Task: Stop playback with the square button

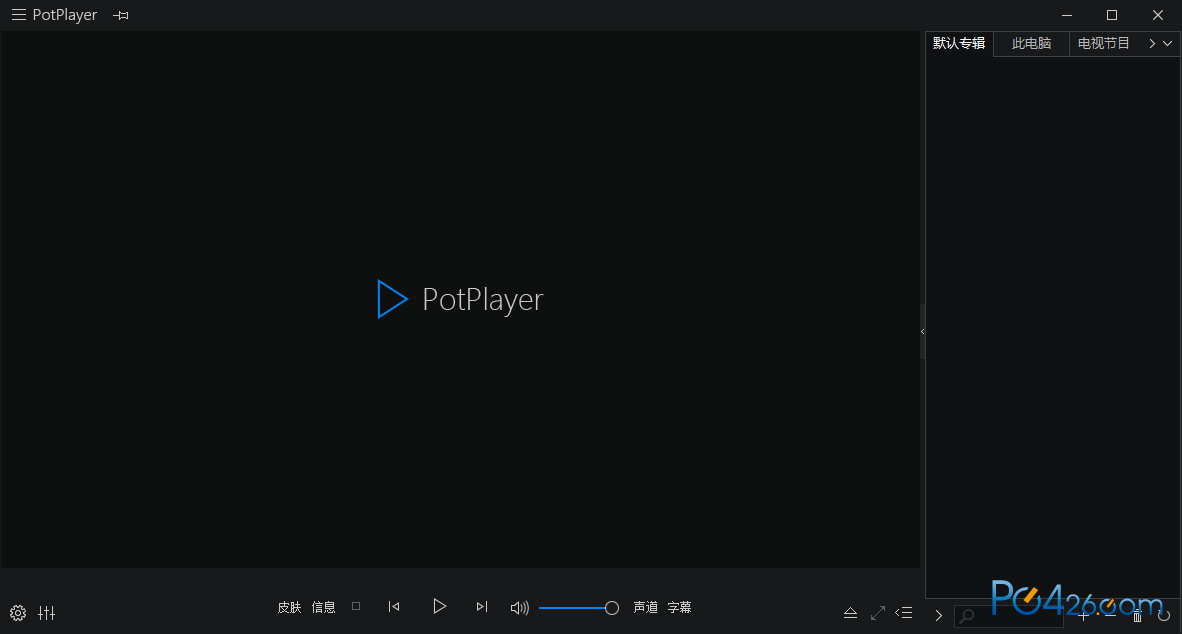Action: [356, 606]
